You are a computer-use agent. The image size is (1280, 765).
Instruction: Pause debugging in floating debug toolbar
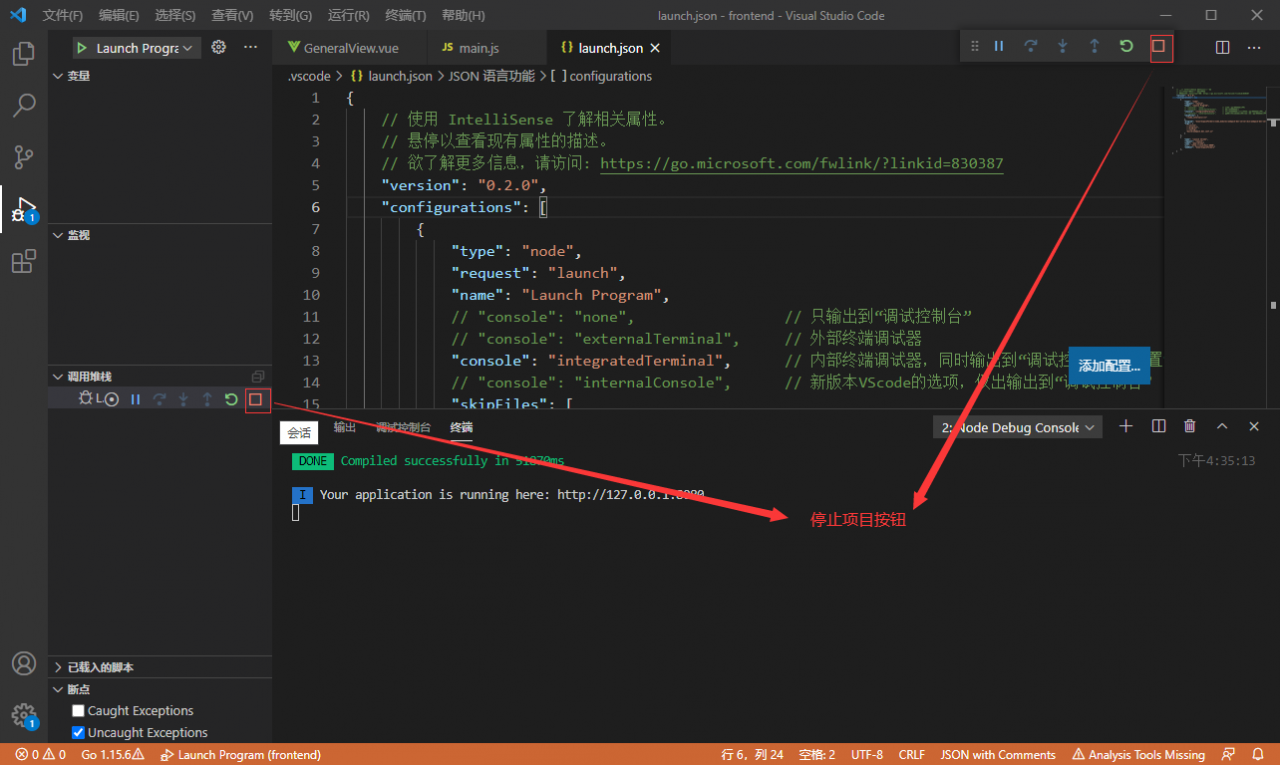point(998,46)
